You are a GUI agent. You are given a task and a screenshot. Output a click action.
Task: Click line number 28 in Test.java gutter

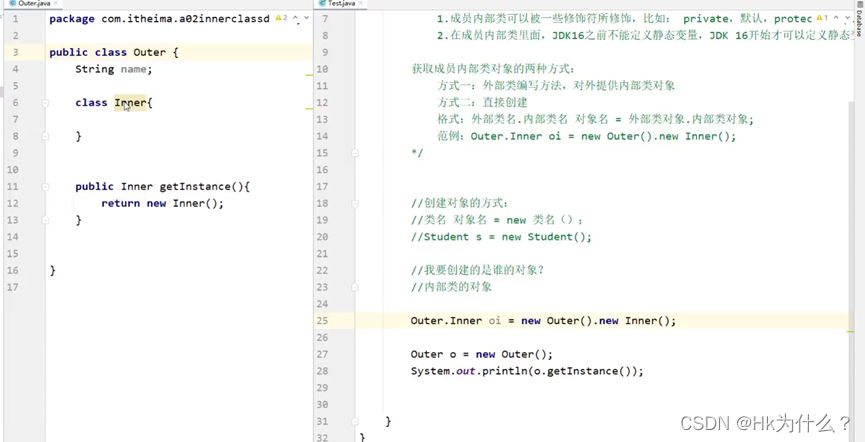[322, 371]
